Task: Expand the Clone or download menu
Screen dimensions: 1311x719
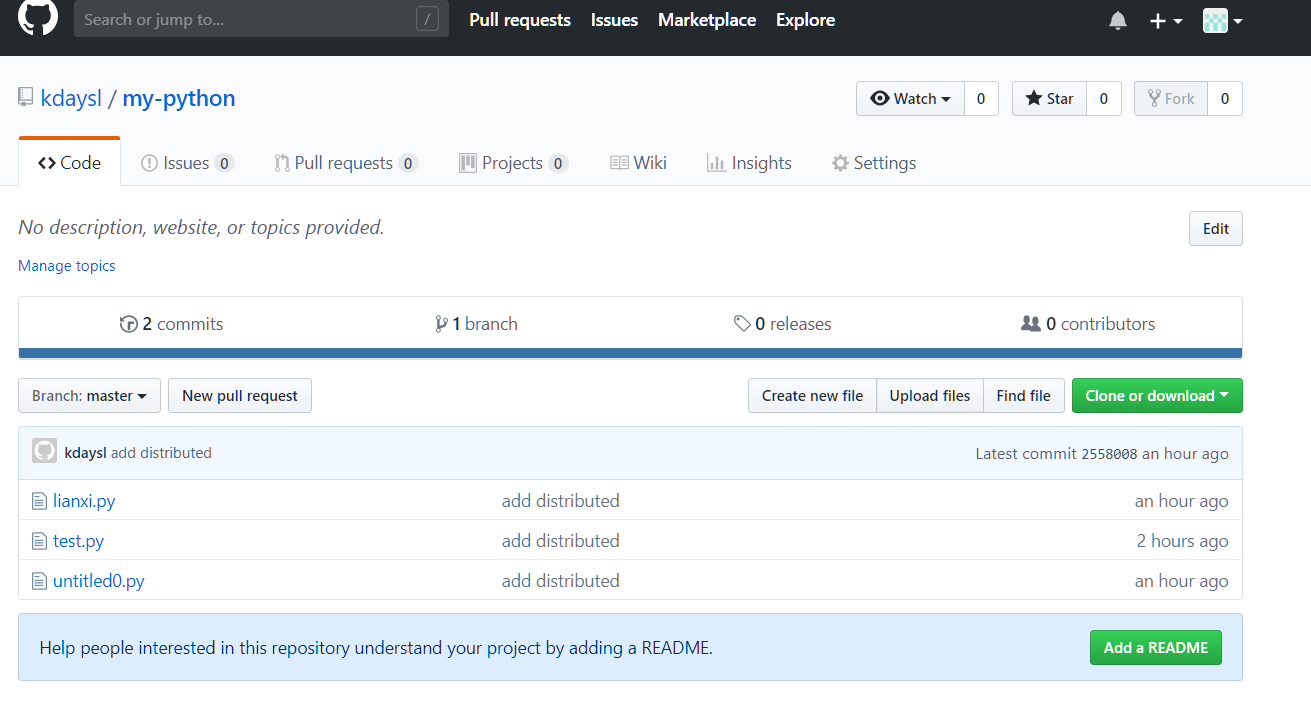Action: tap(1157, 396)
